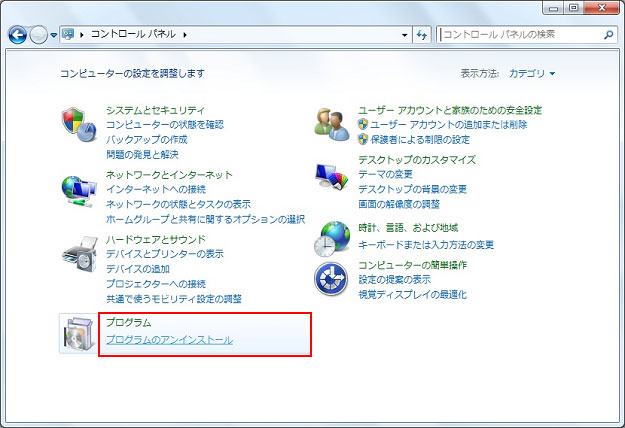Open コンピューターの状態を確認
The image size is (625, 428).
tap(165, 125)
